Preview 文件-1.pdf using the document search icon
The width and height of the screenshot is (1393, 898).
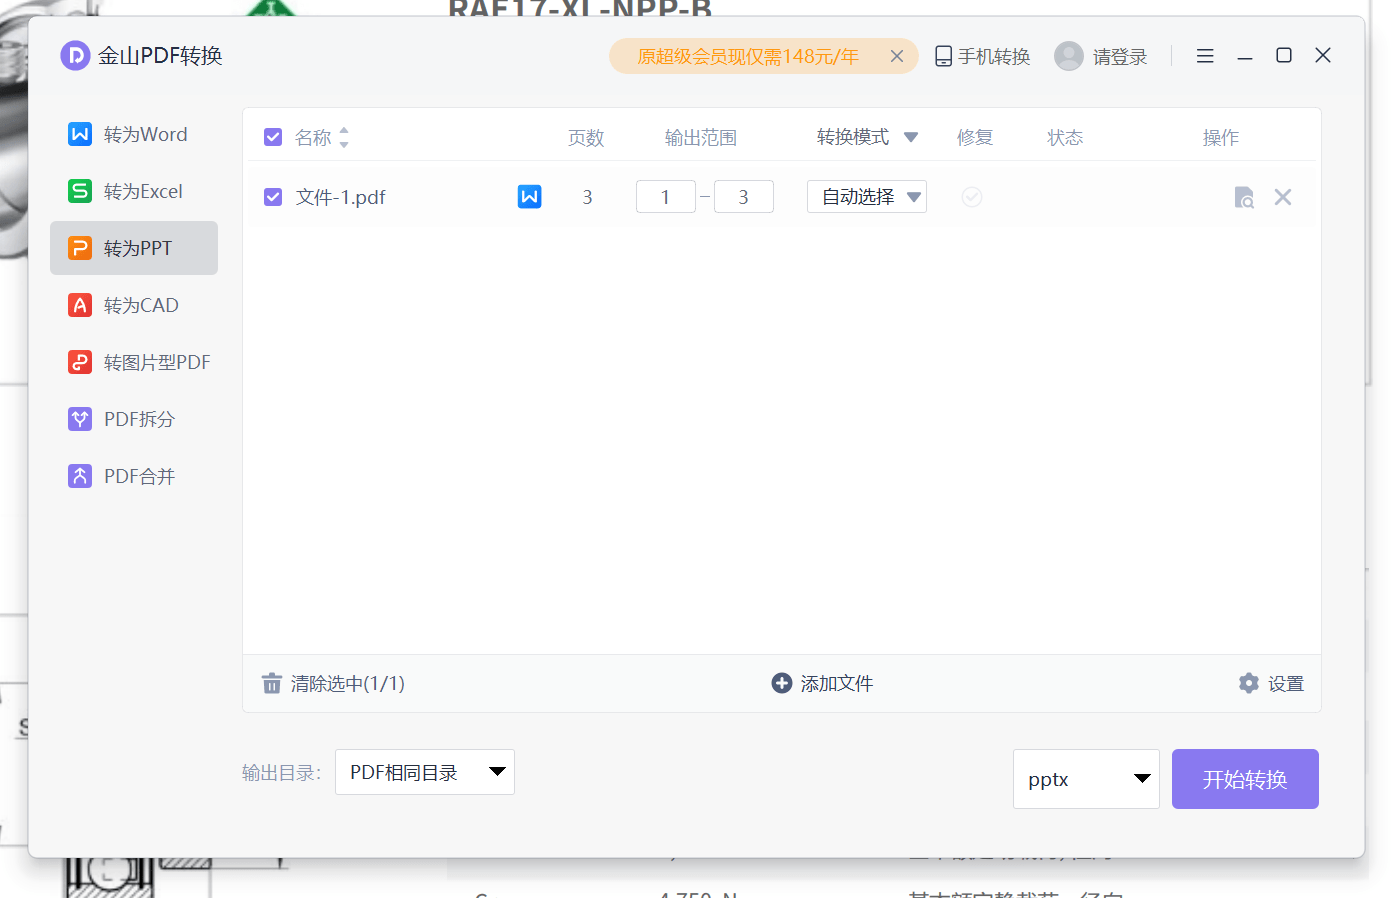[1244, 197]
